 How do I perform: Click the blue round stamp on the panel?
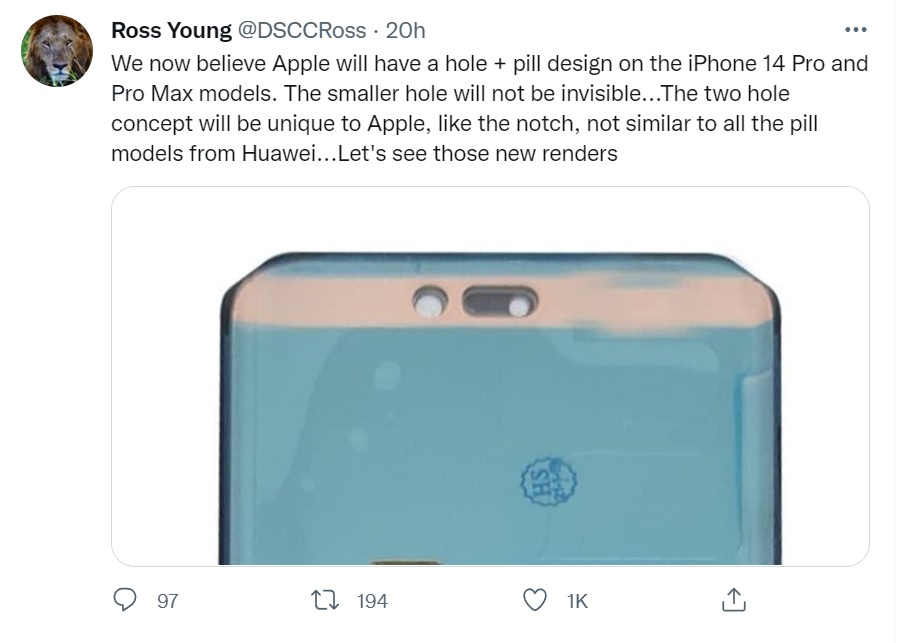click(x=548, y=483)
